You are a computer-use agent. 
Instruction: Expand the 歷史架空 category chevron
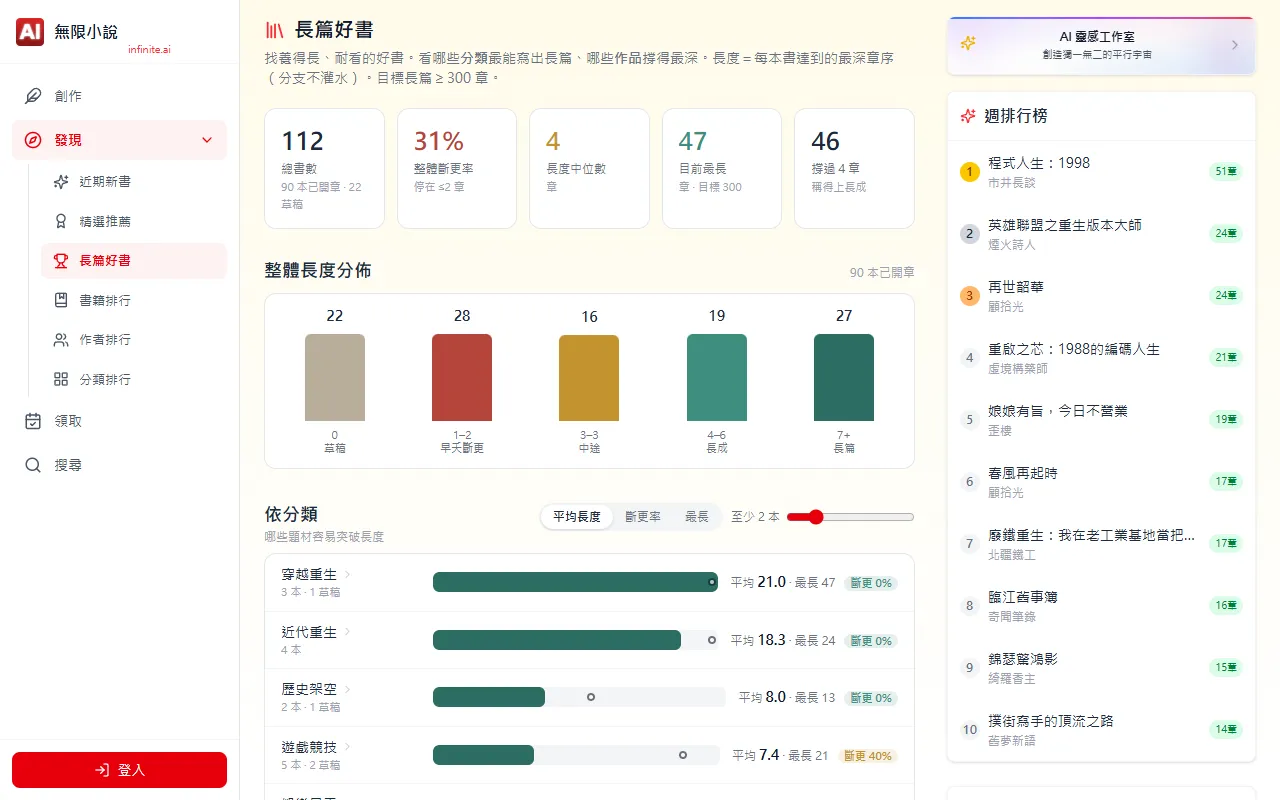(347, 689)
